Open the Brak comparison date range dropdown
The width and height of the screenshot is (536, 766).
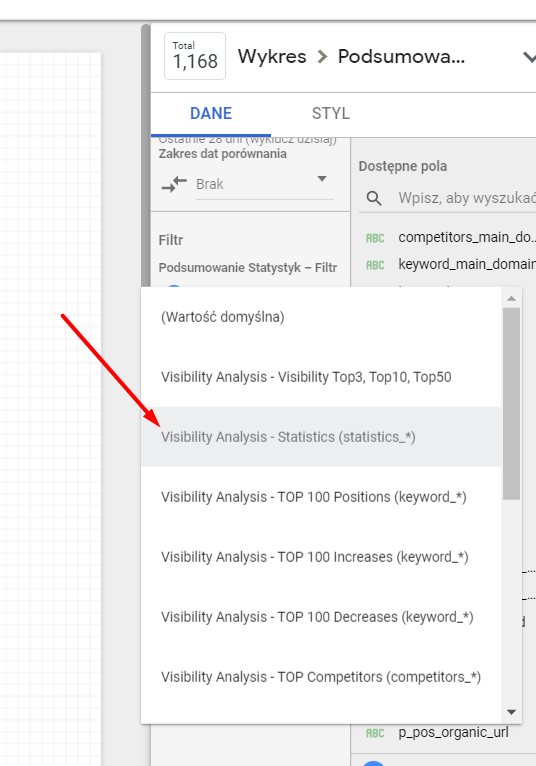[264, 184]
